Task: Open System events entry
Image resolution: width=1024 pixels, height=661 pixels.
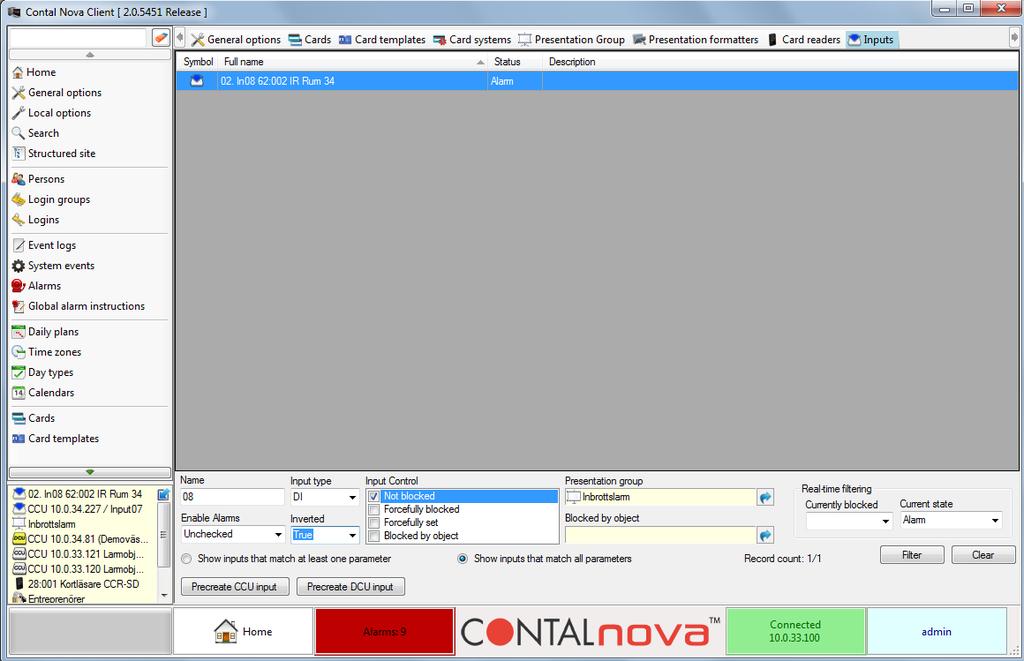Action: pyautogui.click(x=54, y=265)
